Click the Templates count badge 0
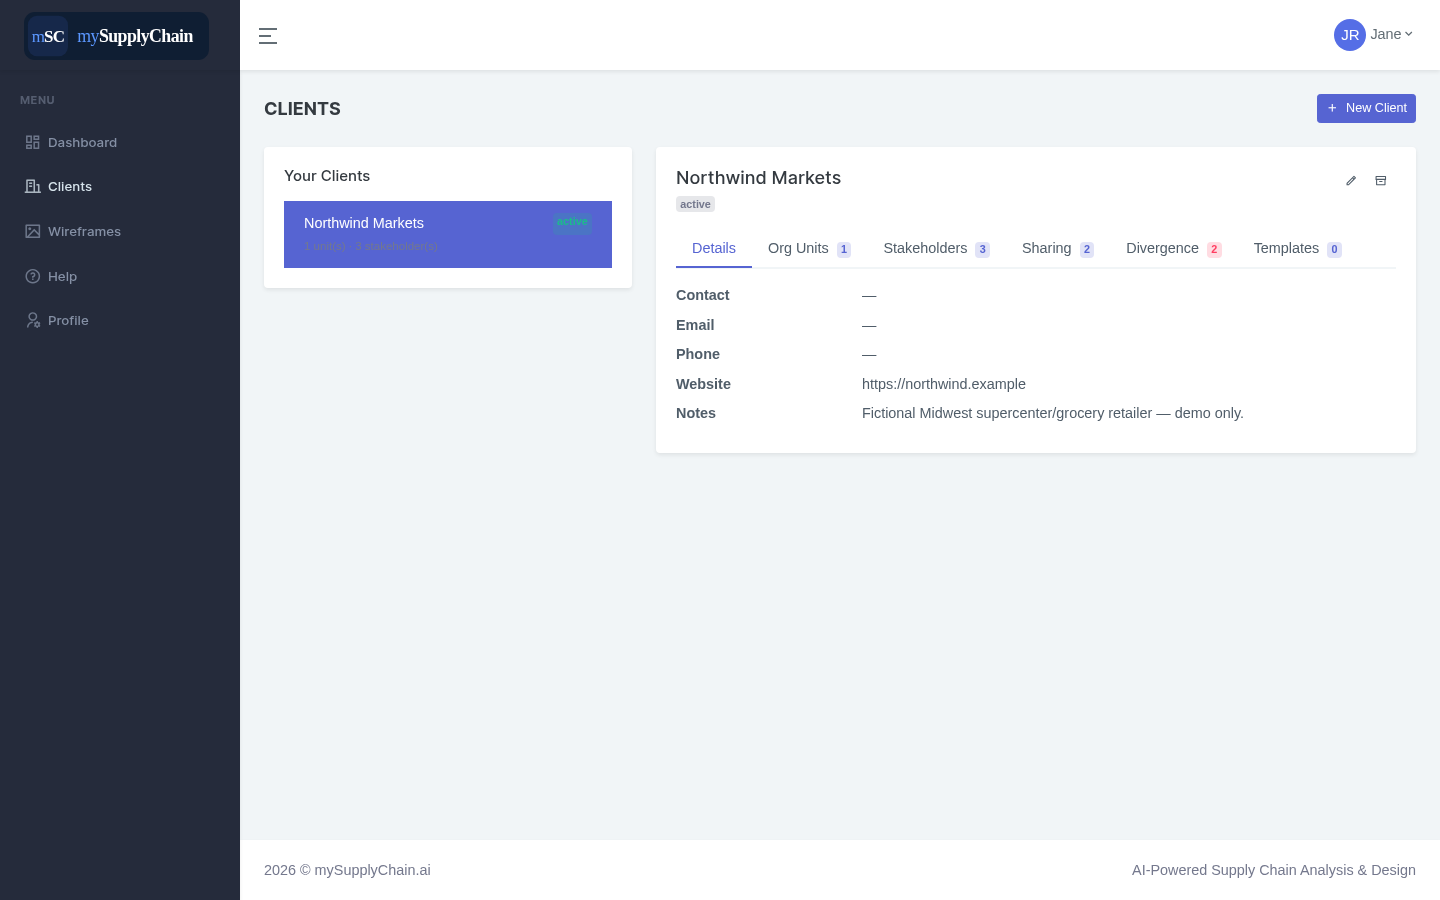This screenshot has height=900, width=1440. point(1334,250)
